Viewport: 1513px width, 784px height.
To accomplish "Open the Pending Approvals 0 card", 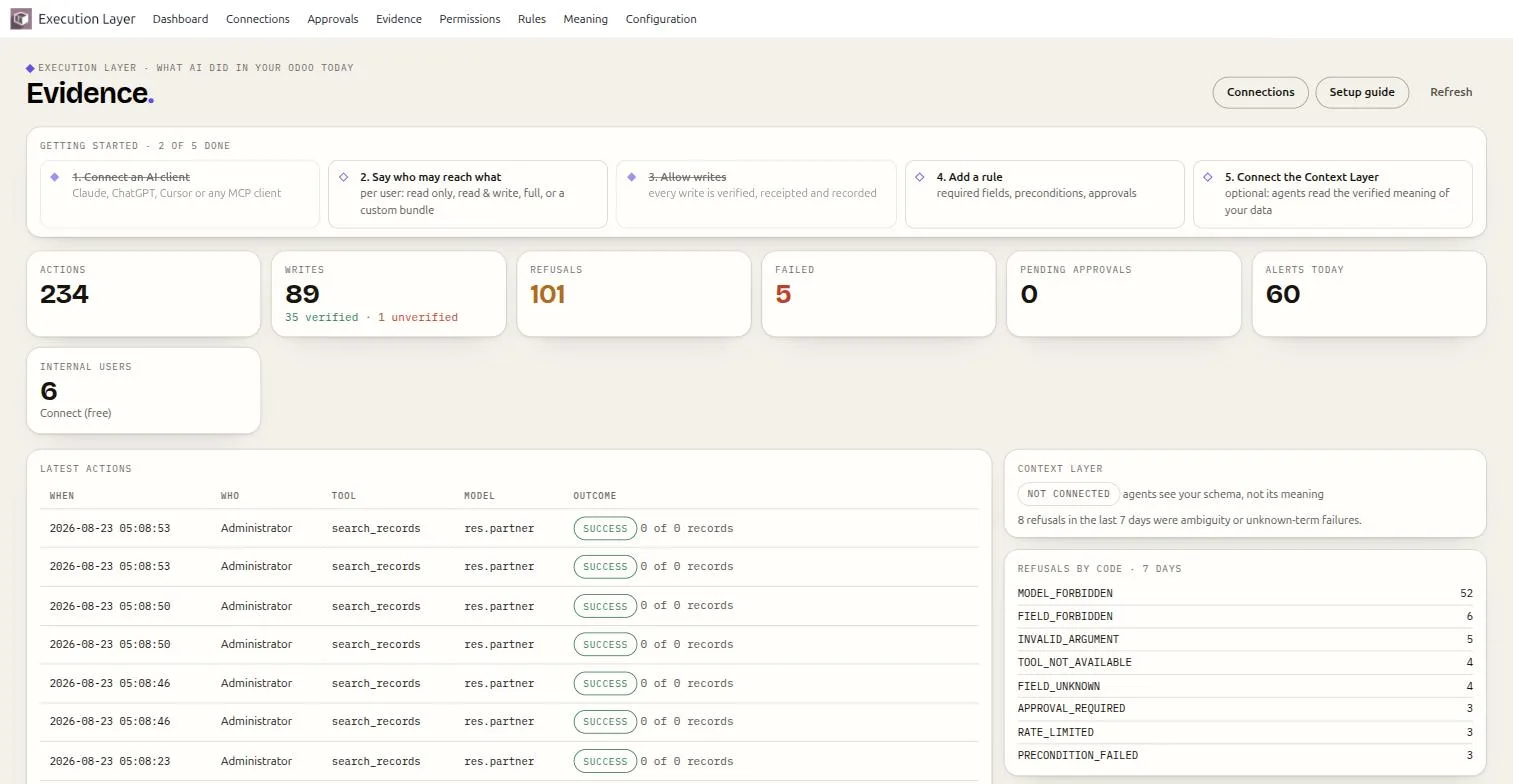I will [1124, 294].
